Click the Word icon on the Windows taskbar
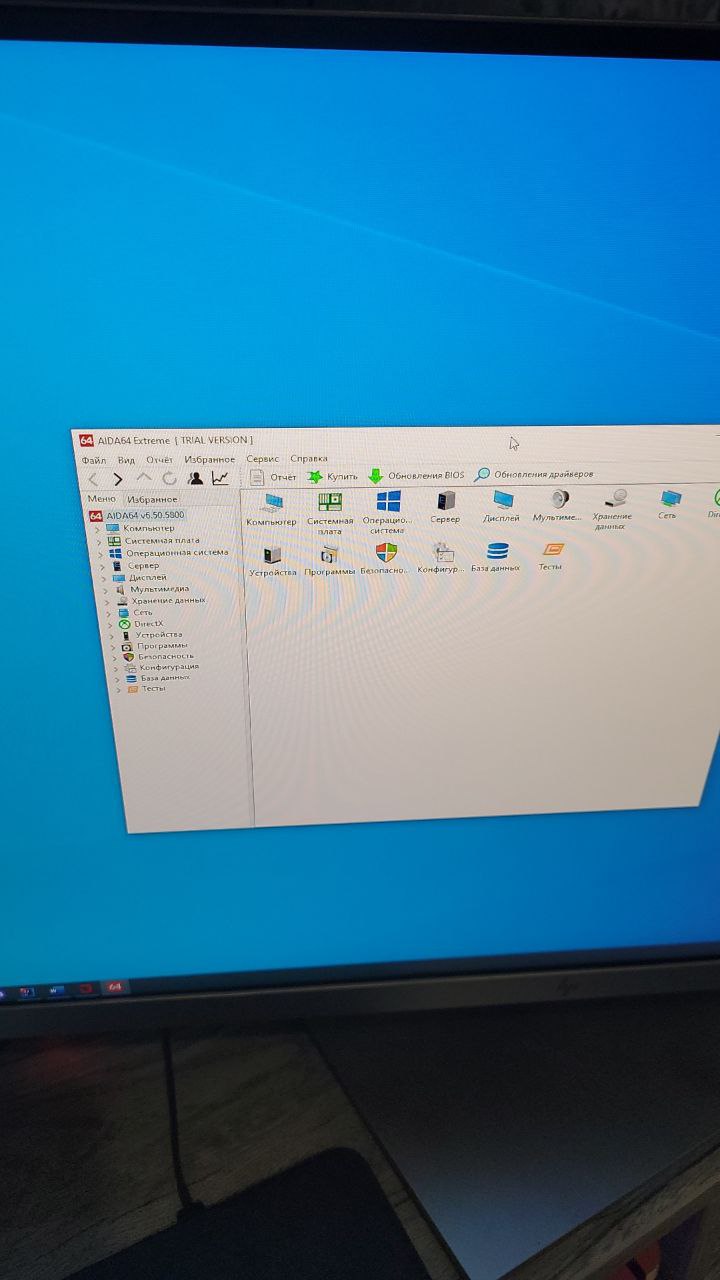The height and width of the screenshot is (1280, 720). [x=57, y=990]
